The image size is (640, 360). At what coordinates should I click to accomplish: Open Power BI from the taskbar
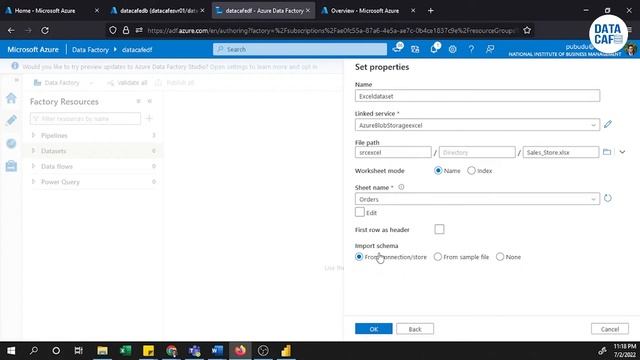coord(286,351)
